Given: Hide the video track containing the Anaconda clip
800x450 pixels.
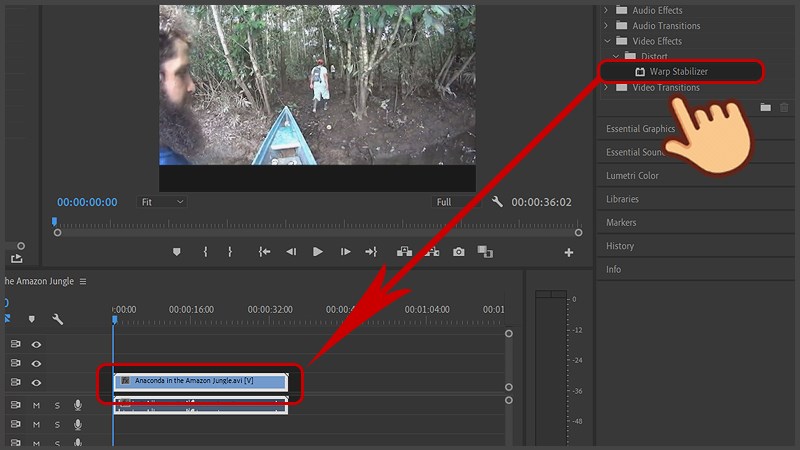Looking at the screenshot, I should click(36, 383).
